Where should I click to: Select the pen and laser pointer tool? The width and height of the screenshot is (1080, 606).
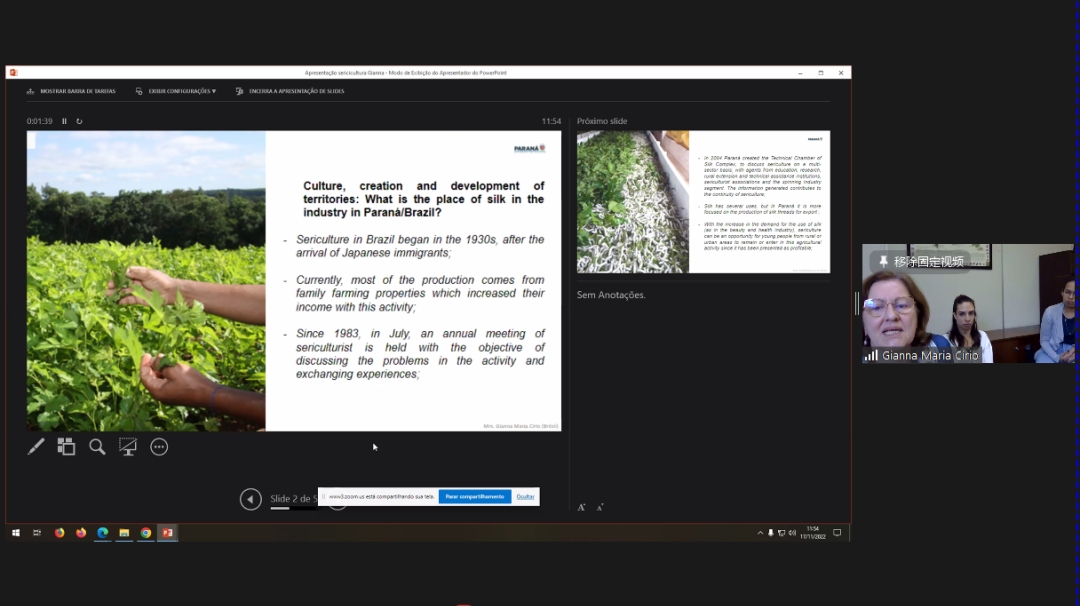pos(36,447)
